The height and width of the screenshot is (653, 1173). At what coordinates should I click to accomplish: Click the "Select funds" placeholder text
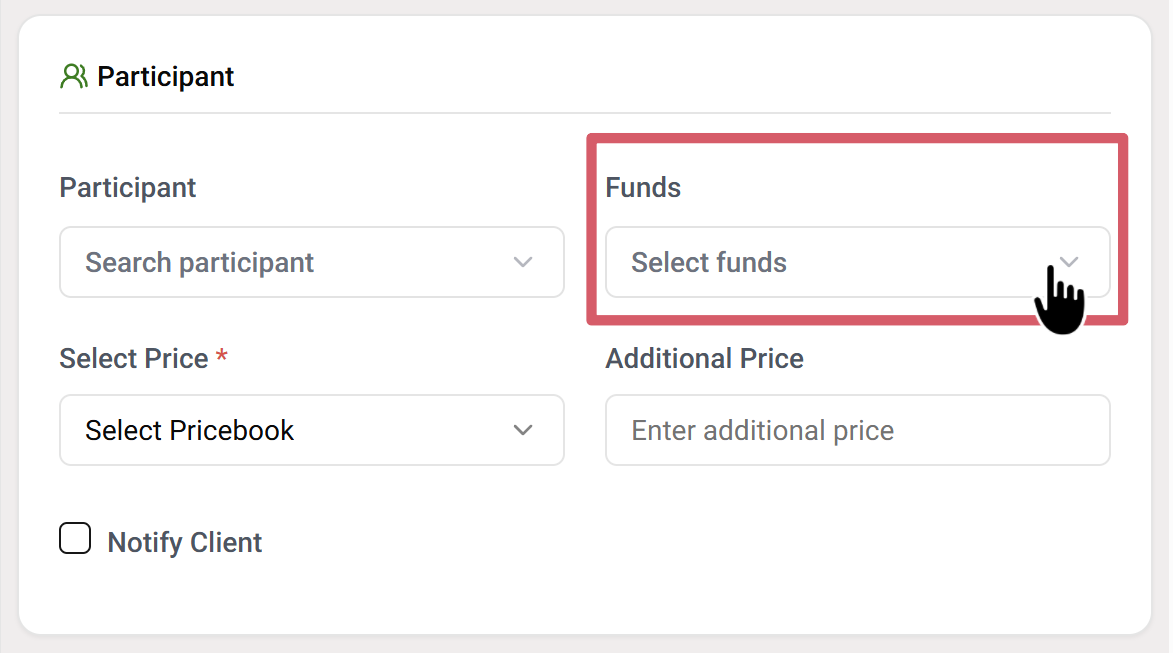coord(709,262)
